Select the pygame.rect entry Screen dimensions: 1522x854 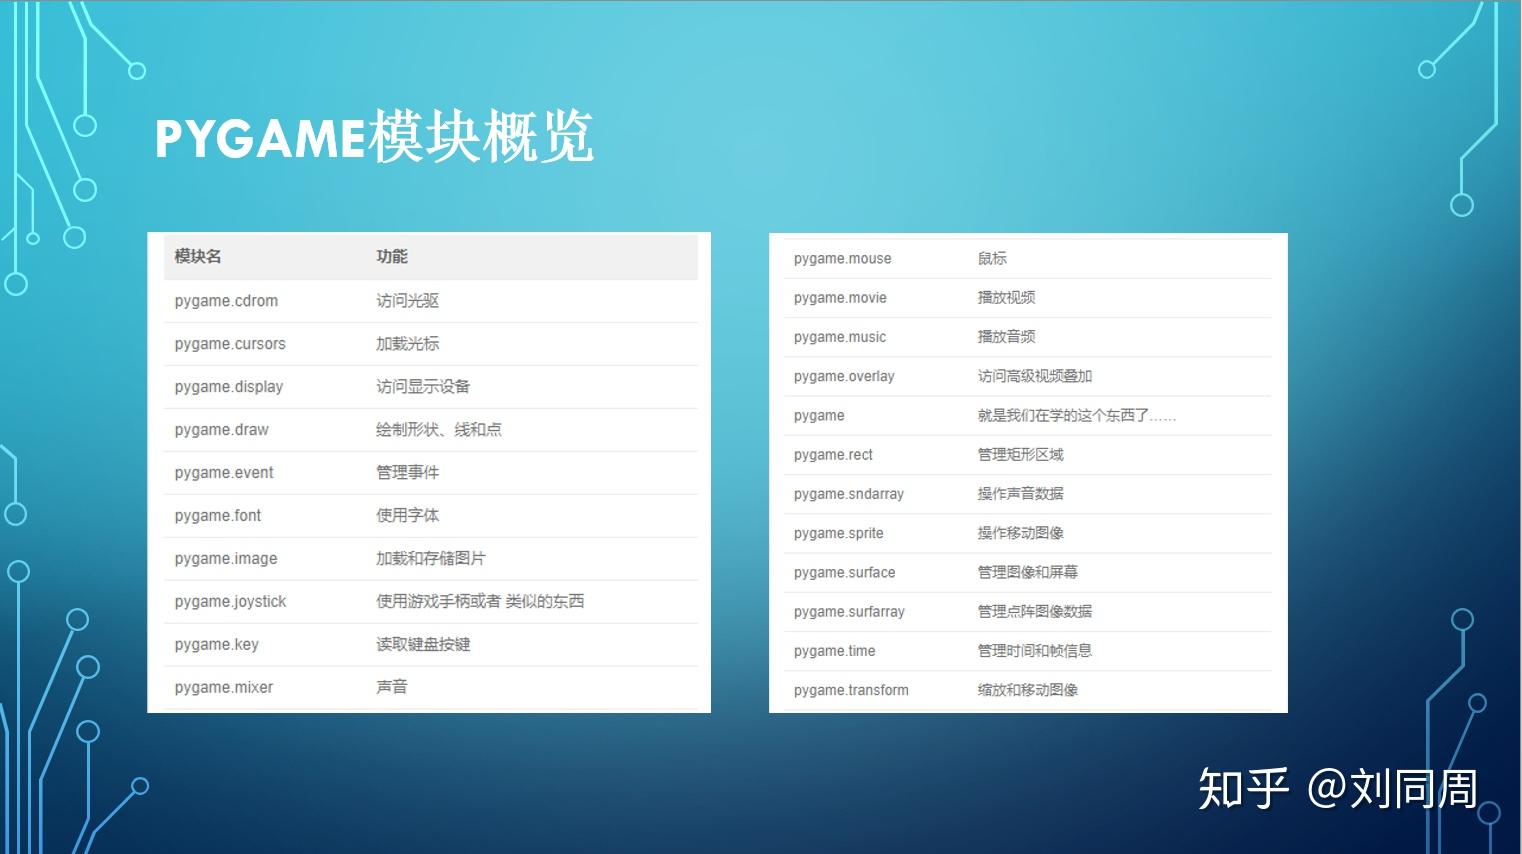(x=833, y=454)
